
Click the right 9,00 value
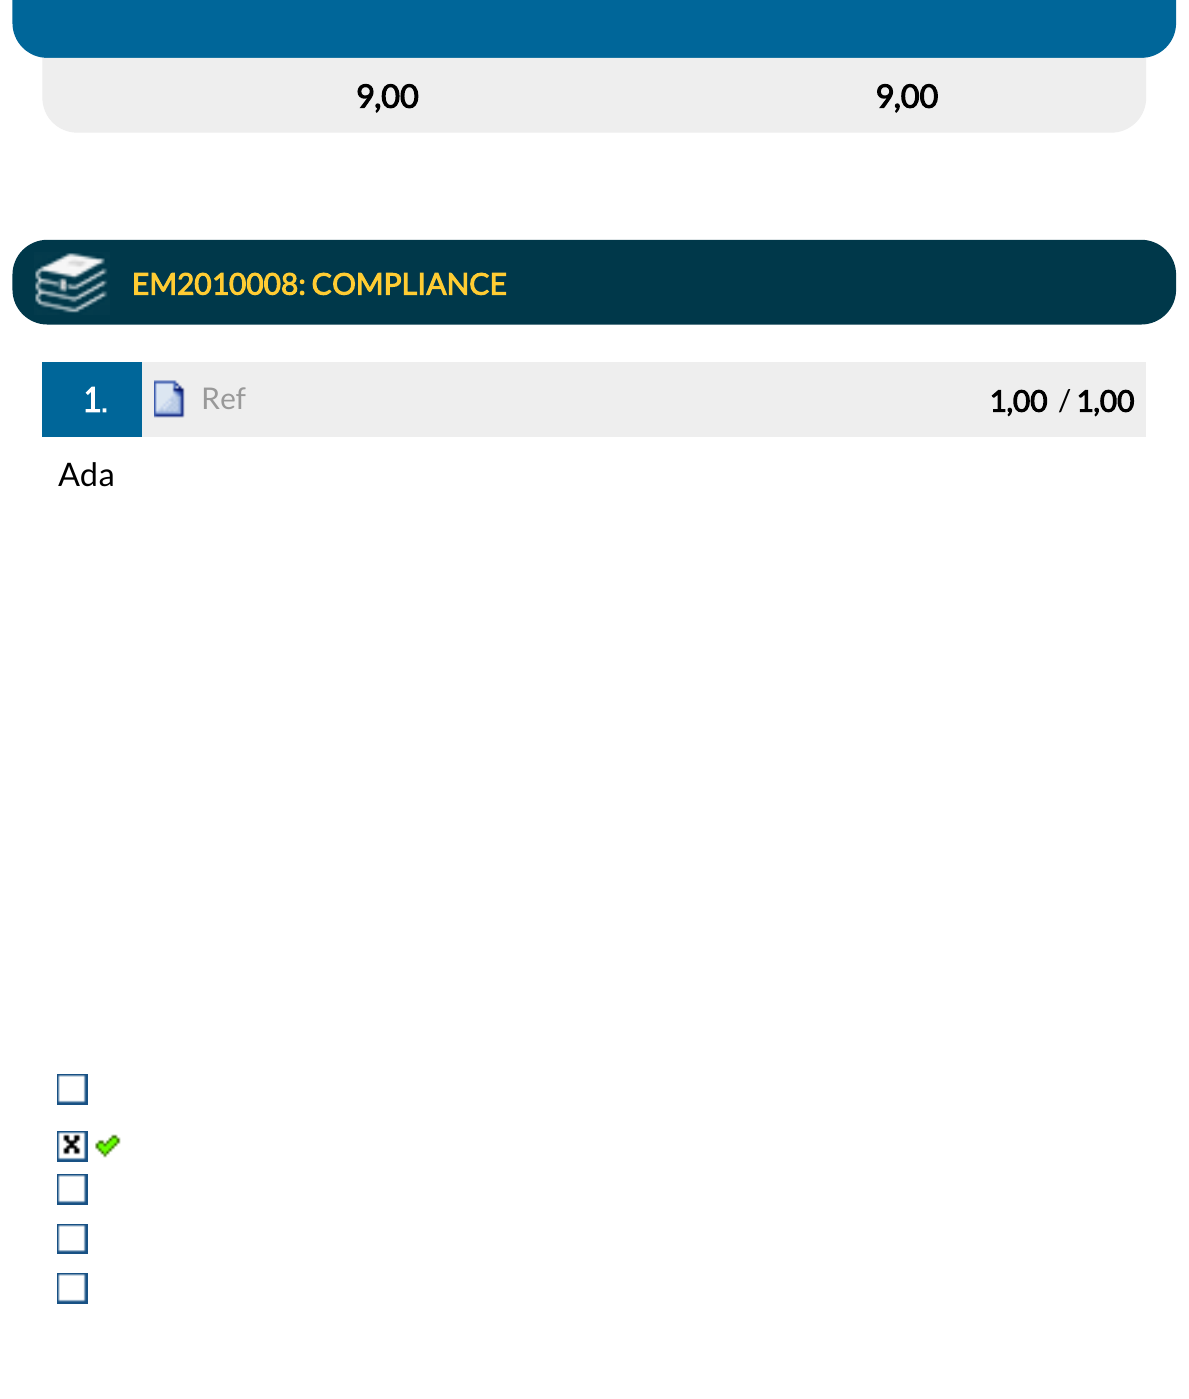tap(907, 96)
